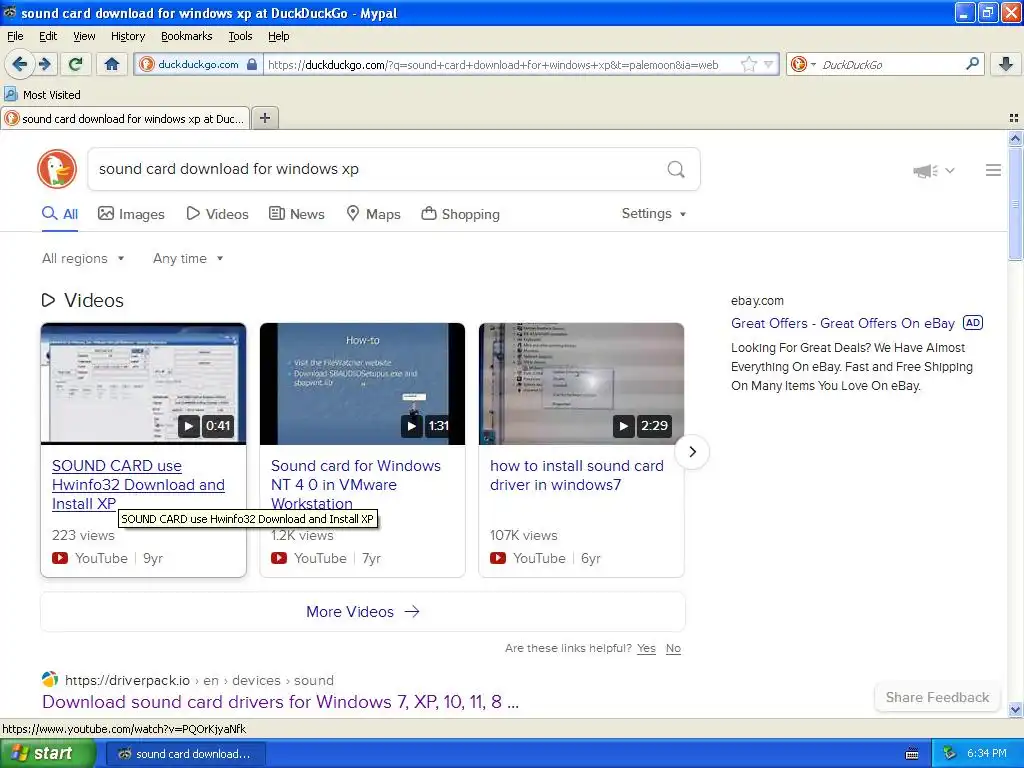Switch to the News tab
This screenshot has height=768, width=1024.
[x=297, y=214]
